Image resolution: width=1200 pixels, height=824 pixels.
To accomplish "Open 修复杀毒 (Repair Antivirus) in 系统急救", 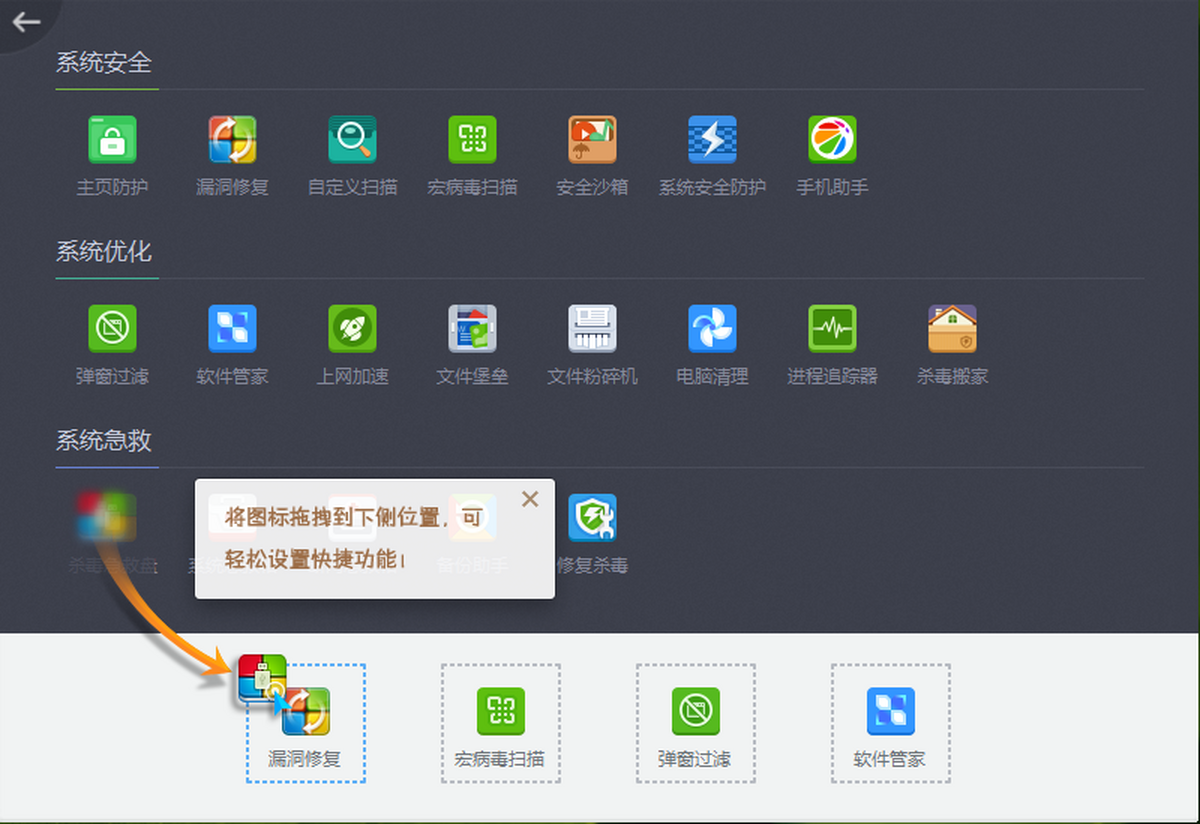I will 592,519.
